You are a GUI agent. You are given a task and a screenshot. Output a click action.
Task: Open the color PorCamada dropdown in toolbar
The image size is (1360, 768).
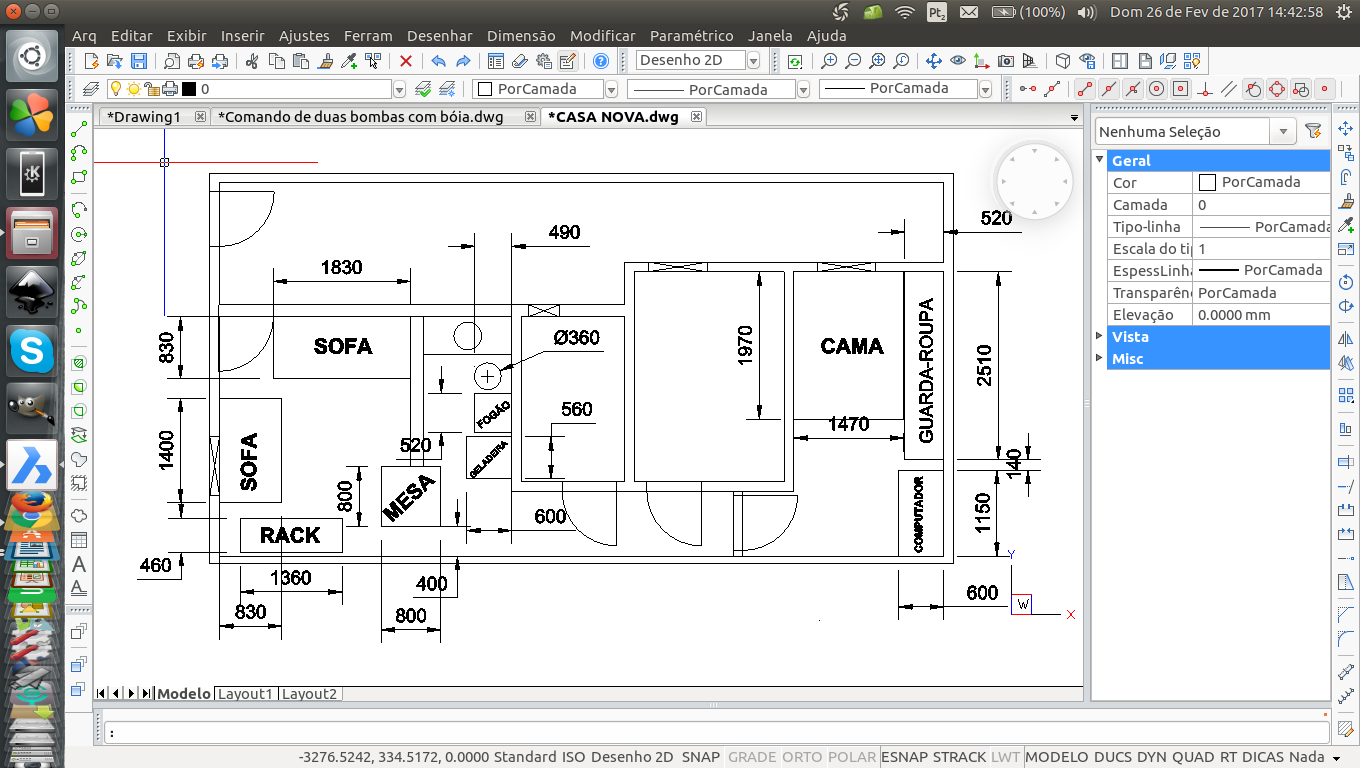coord(612,89)
